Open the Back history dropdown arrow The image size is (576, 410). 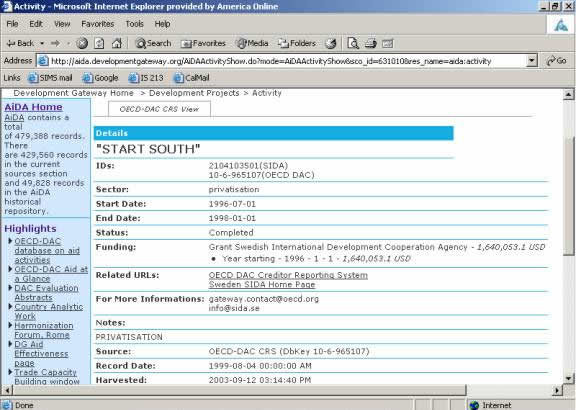coord(42,43)
